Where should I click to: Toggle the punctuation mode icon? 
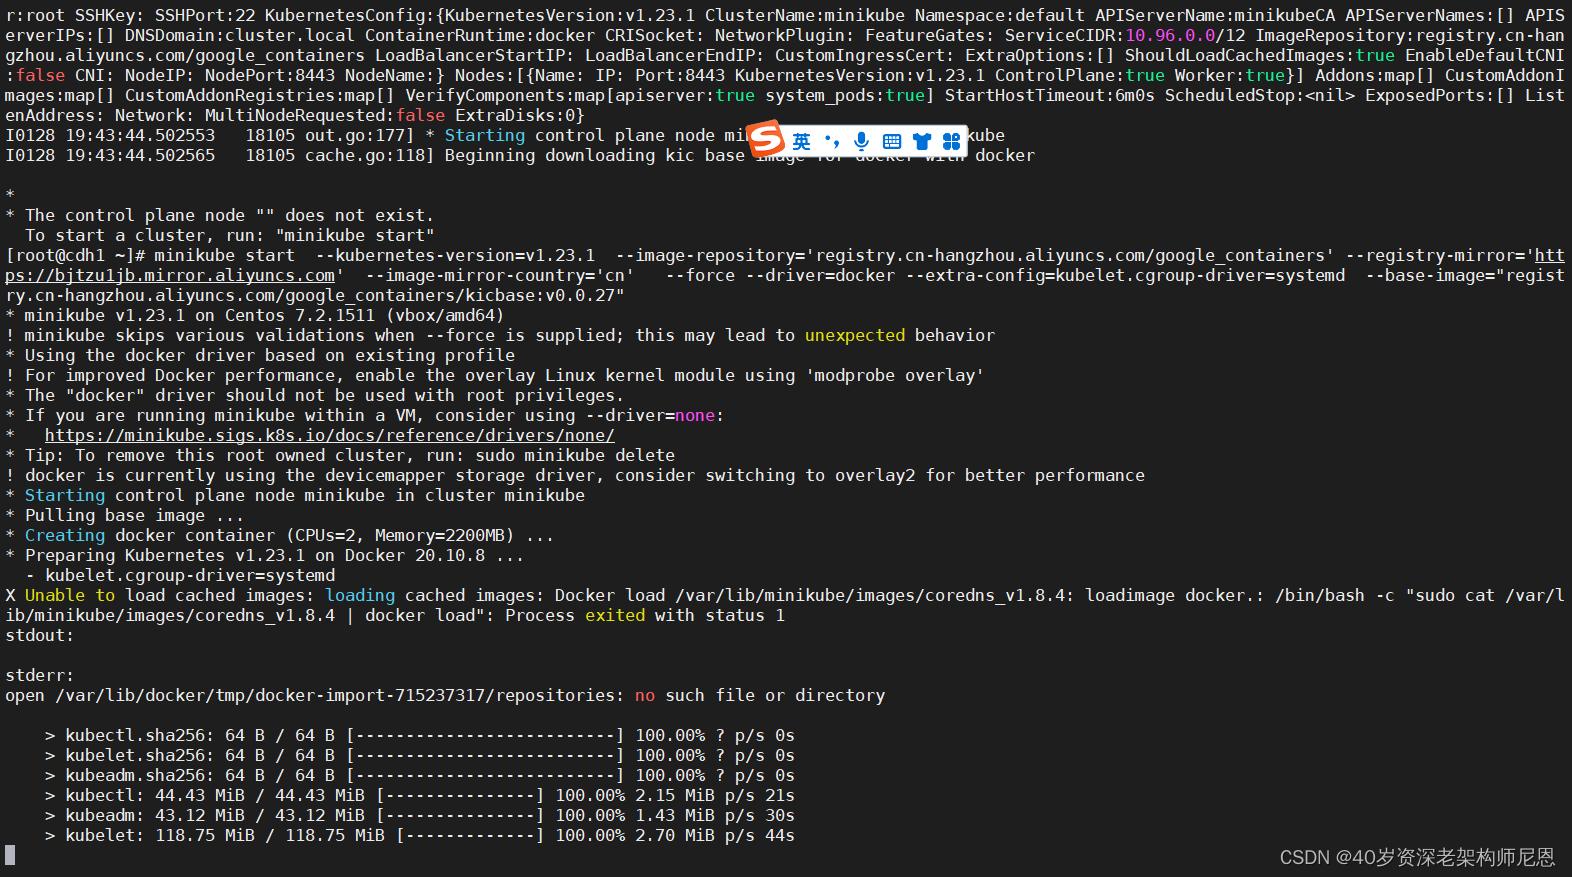831,142
